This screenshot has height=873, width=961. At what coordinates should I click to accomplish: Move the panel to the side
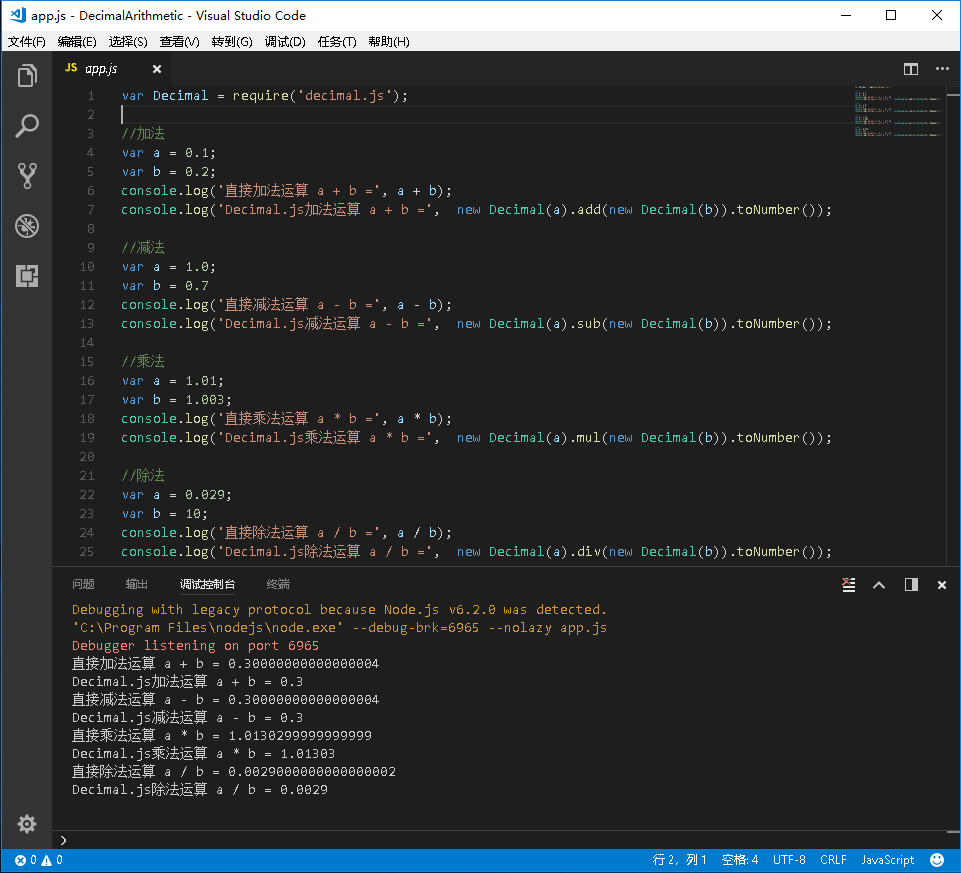pos(911,585)
